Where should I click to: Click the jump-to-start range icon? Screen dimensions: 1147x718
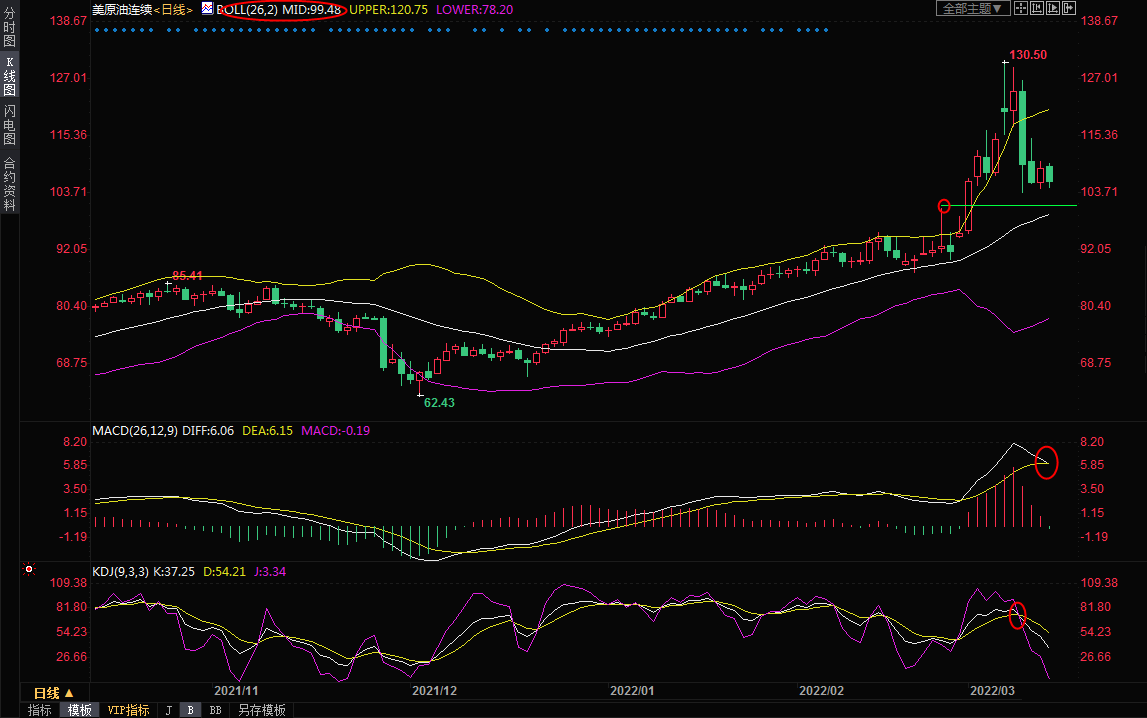[x=1037, y=8]
